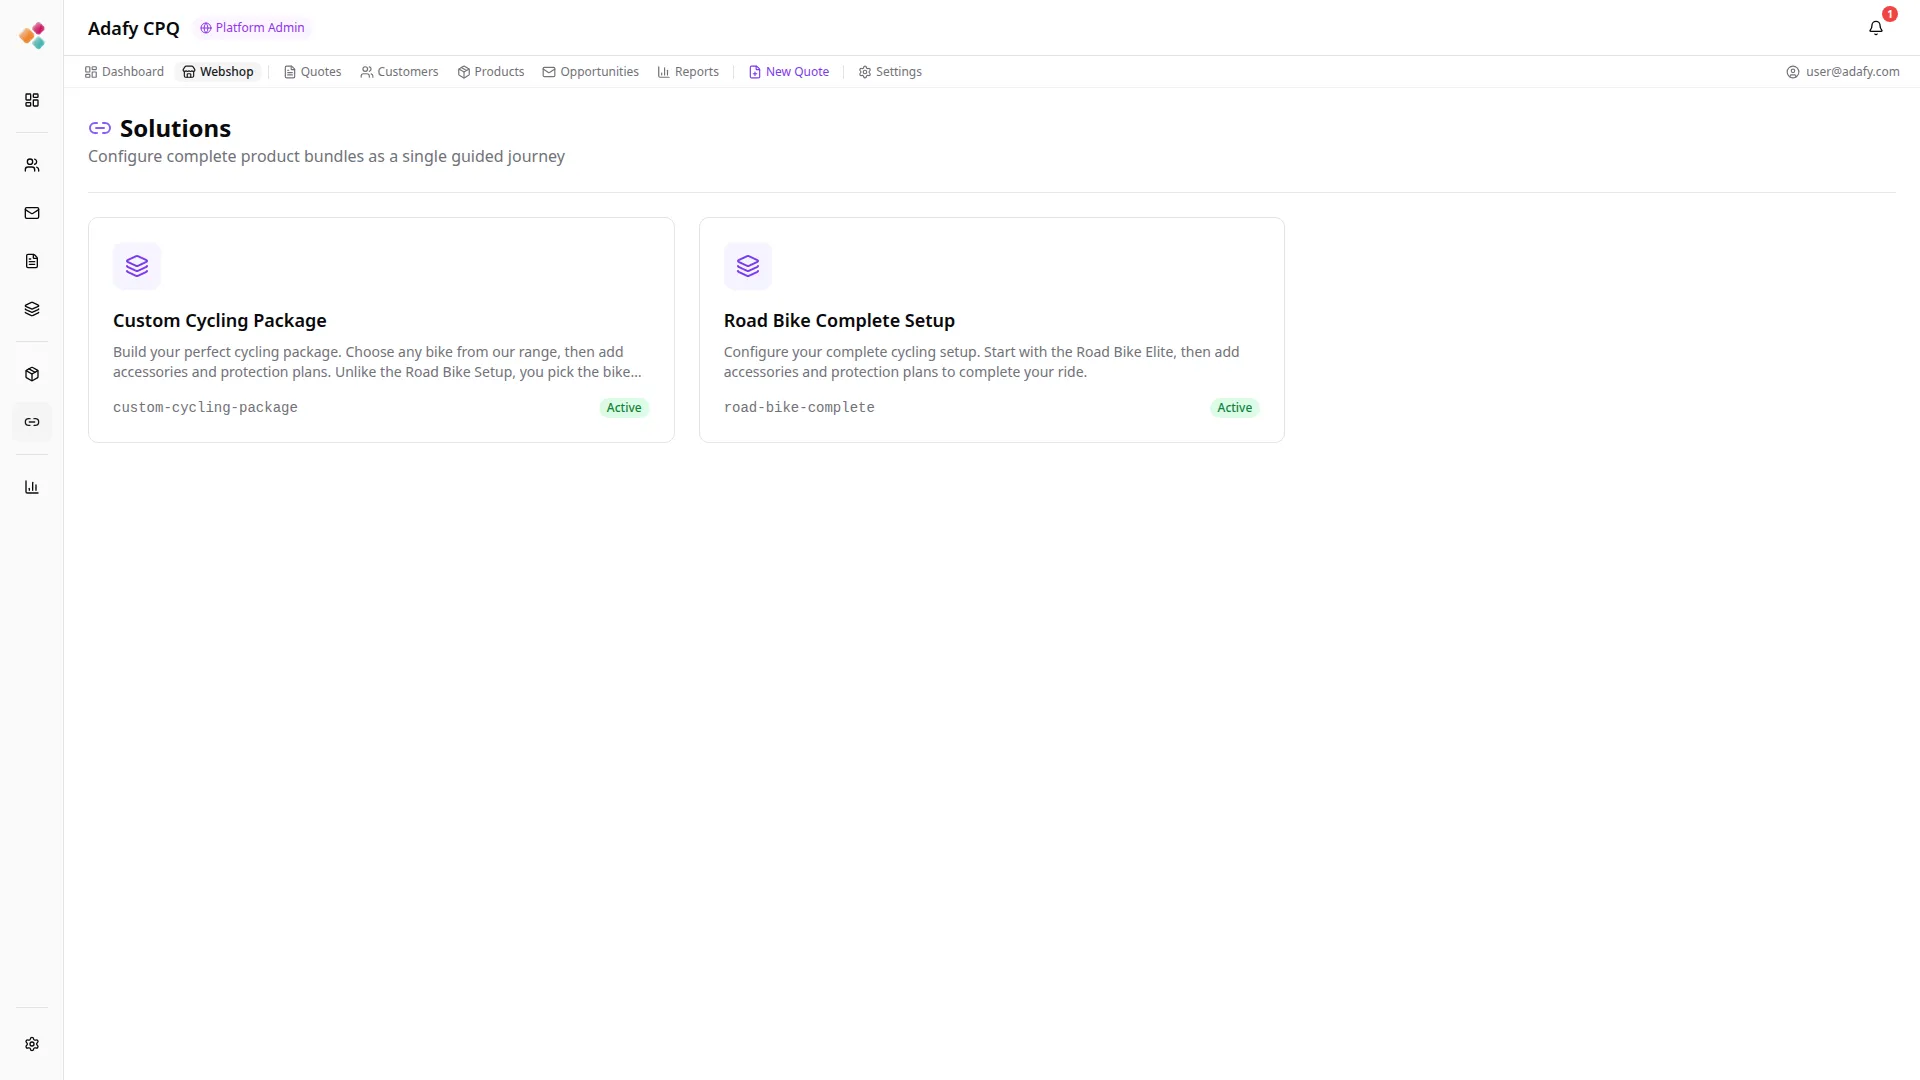
Task: Click the sidebar settings gear icon
Action: click(x=32, y=1044)
